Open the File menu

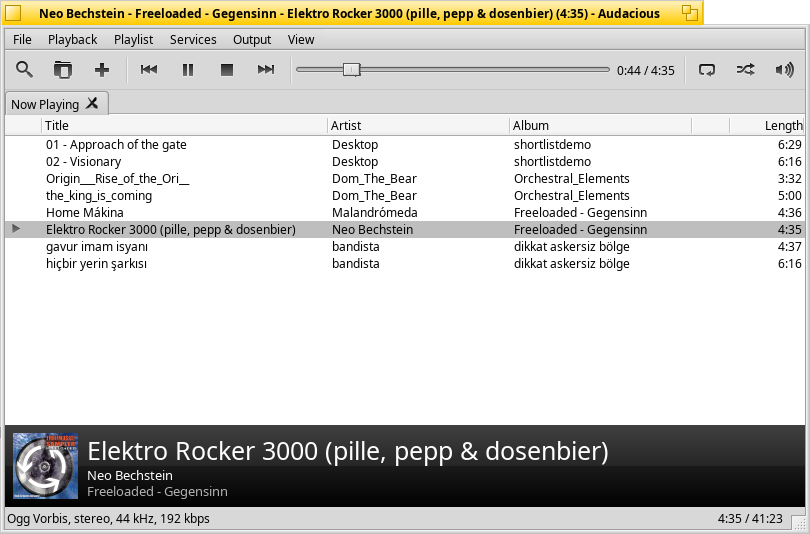point(22,39)
